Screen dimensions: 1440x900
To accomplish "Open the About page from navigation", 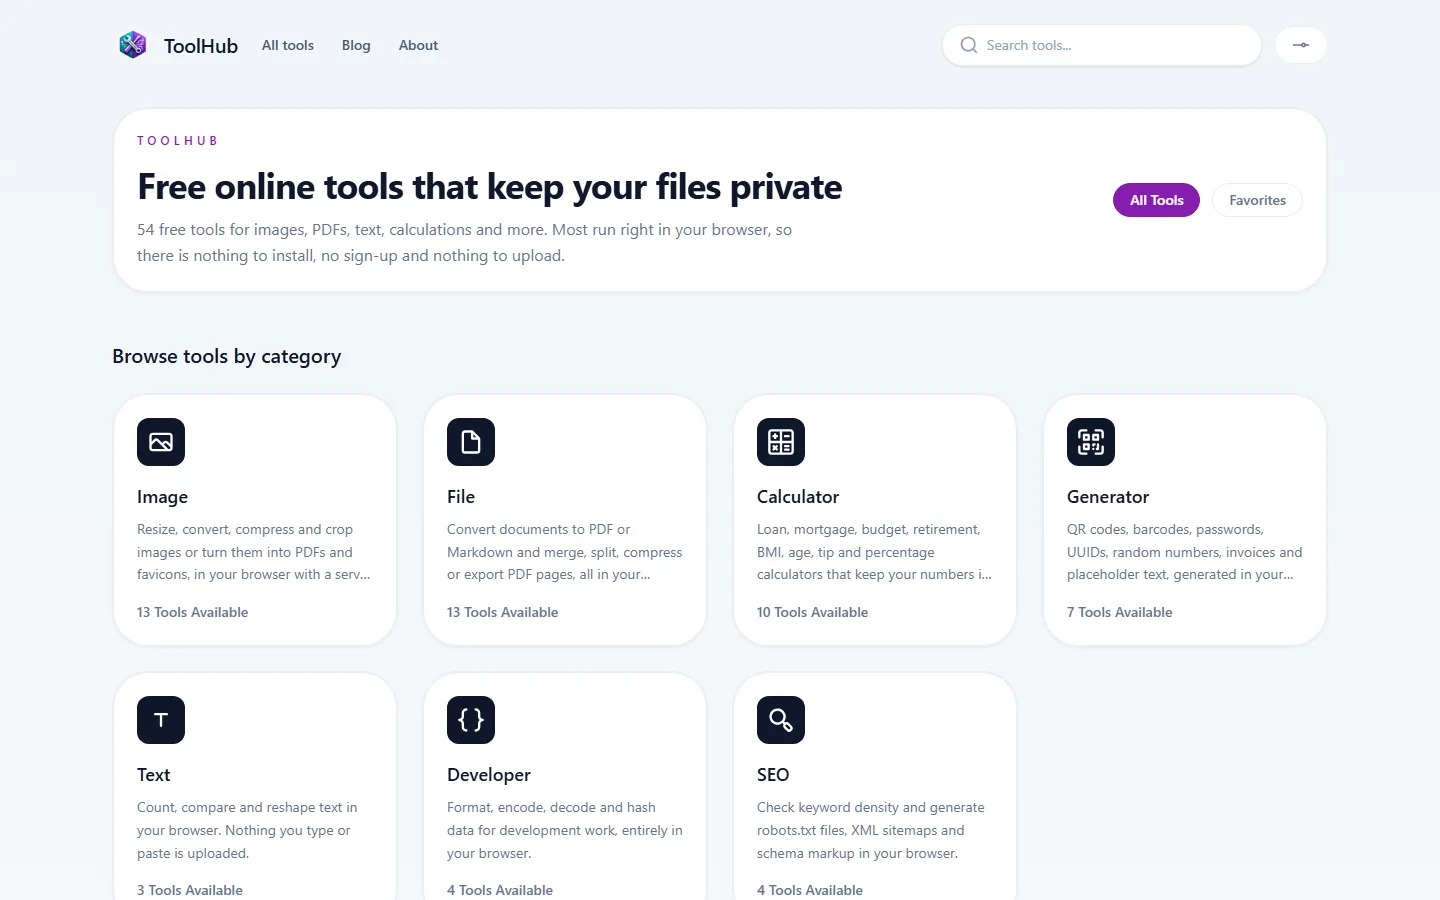I will click(x=418, y=45).
